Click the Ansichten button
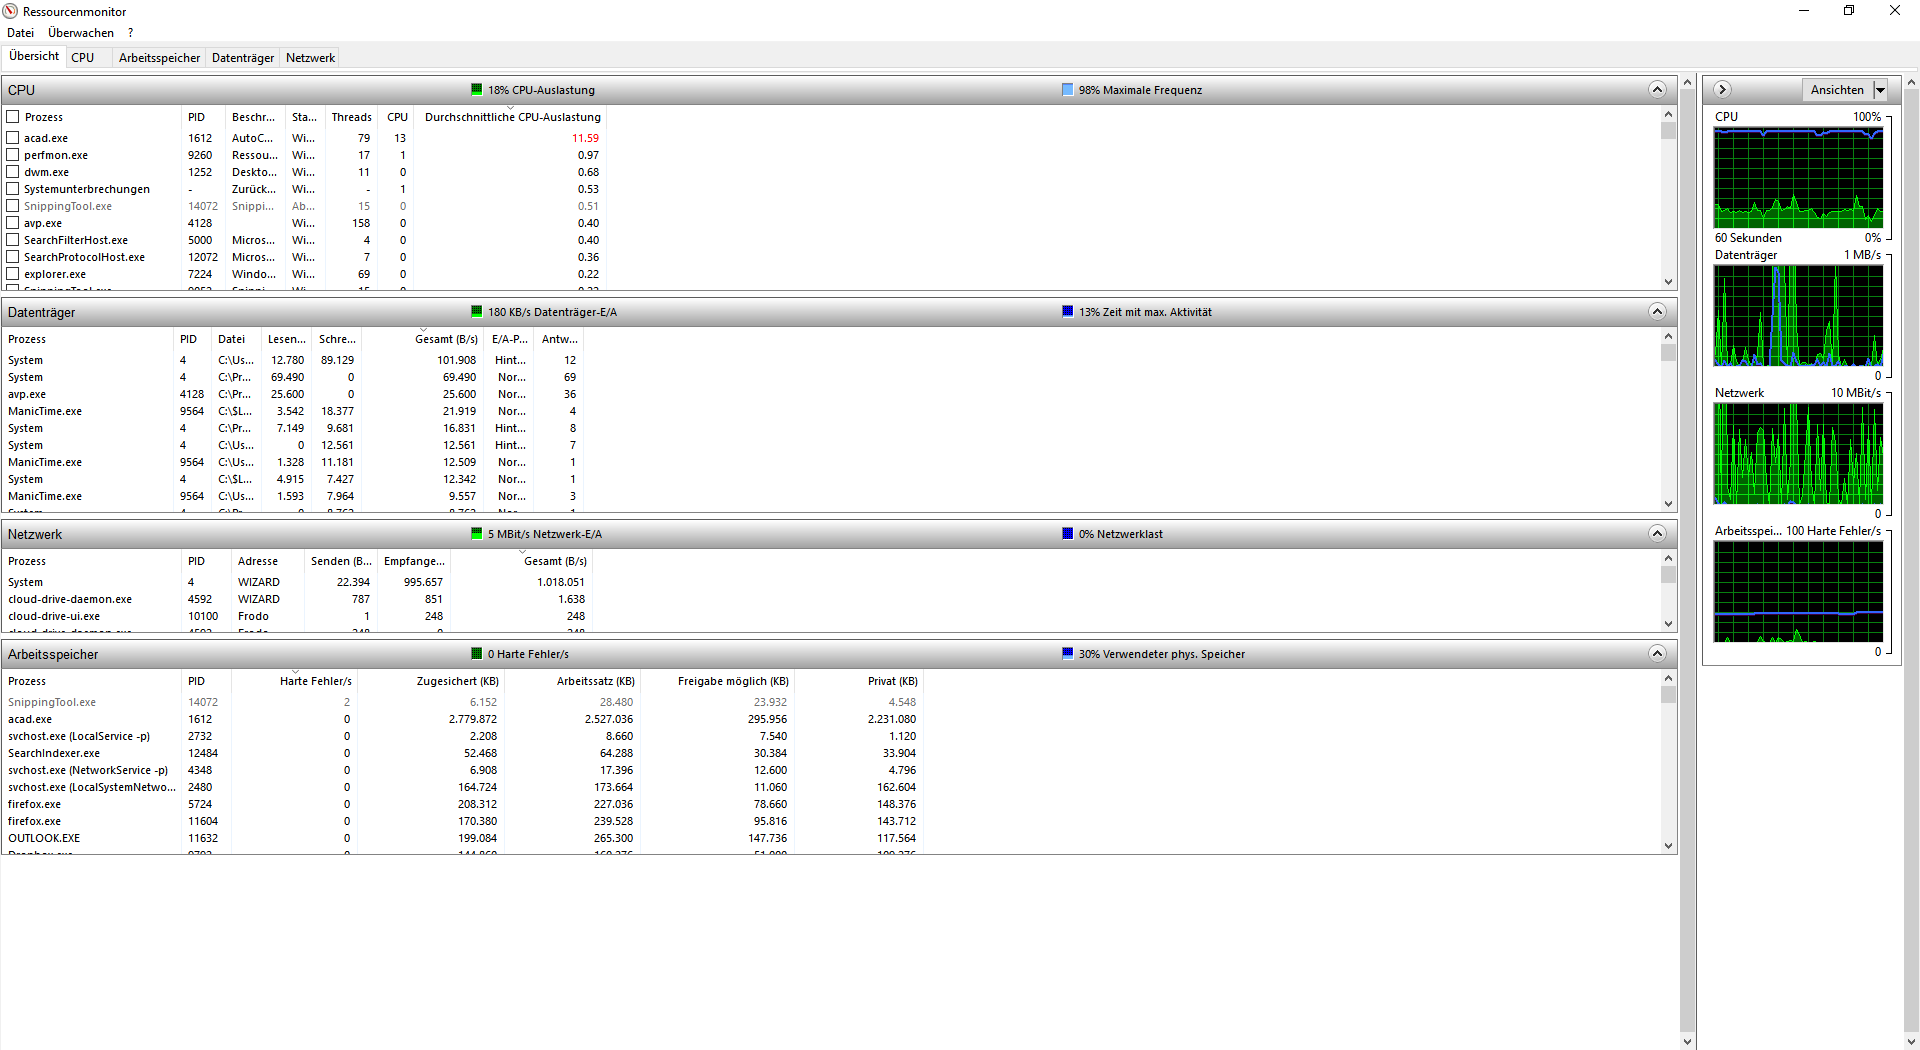The height and width of the screenshot is (1050, 1920). pos(1837,90)
